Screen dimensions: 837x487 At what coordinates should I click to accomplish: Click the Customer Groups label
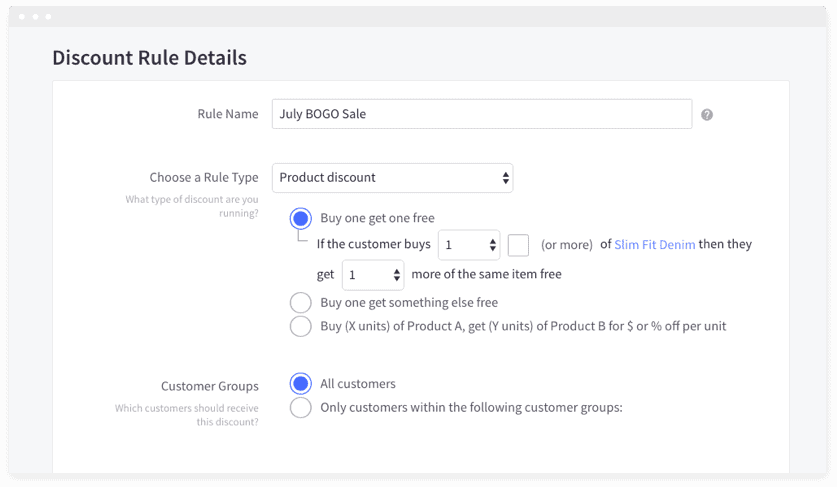pyautogui.click(x=209, y=386)
